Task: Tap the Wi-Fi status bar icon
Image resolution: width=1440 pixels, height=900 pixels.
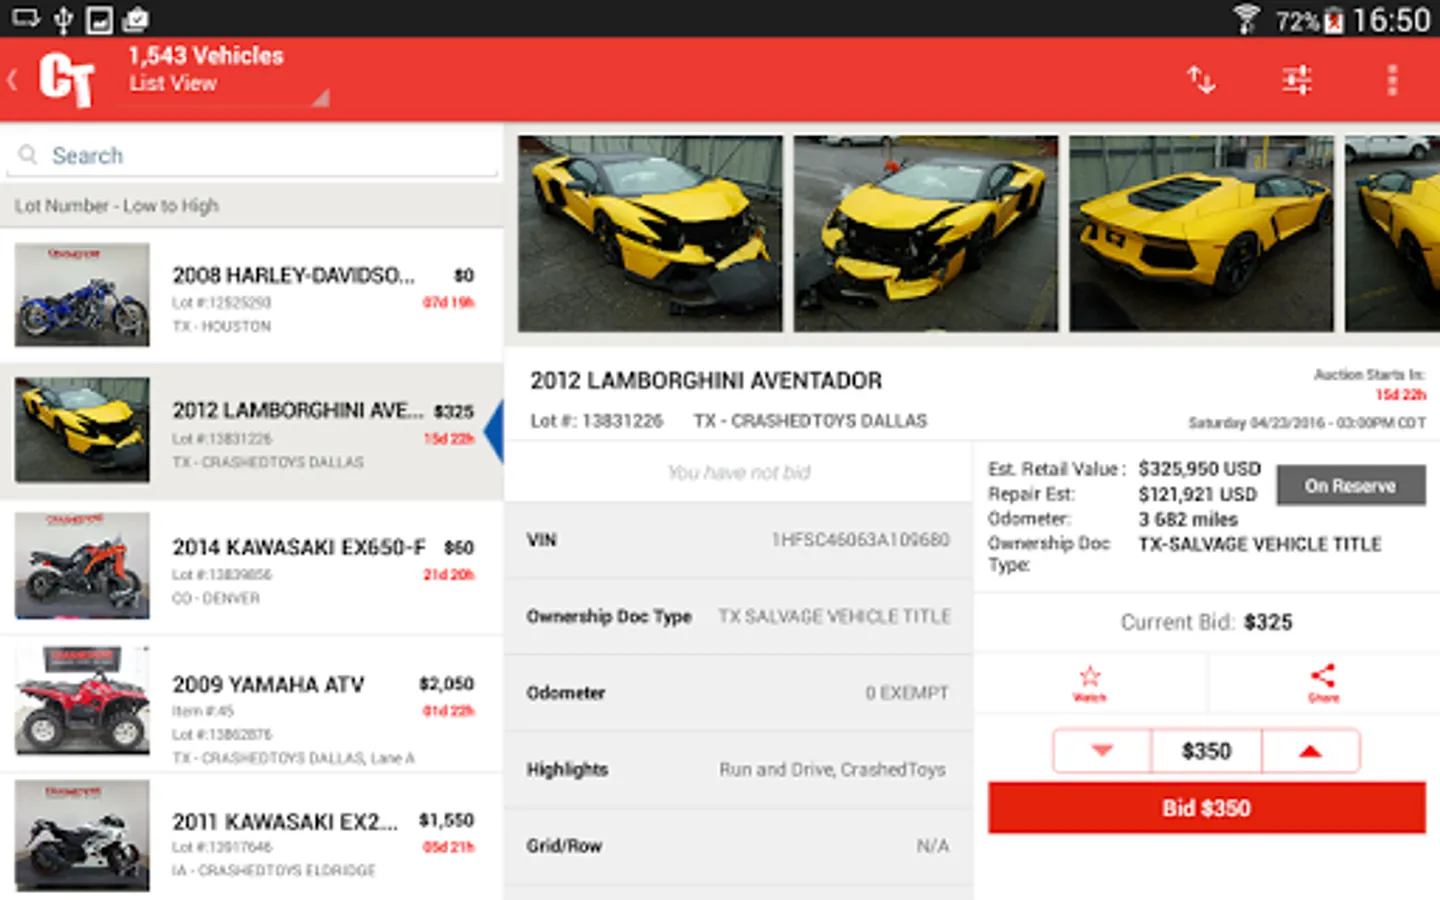Action: tap(1246, 19)
